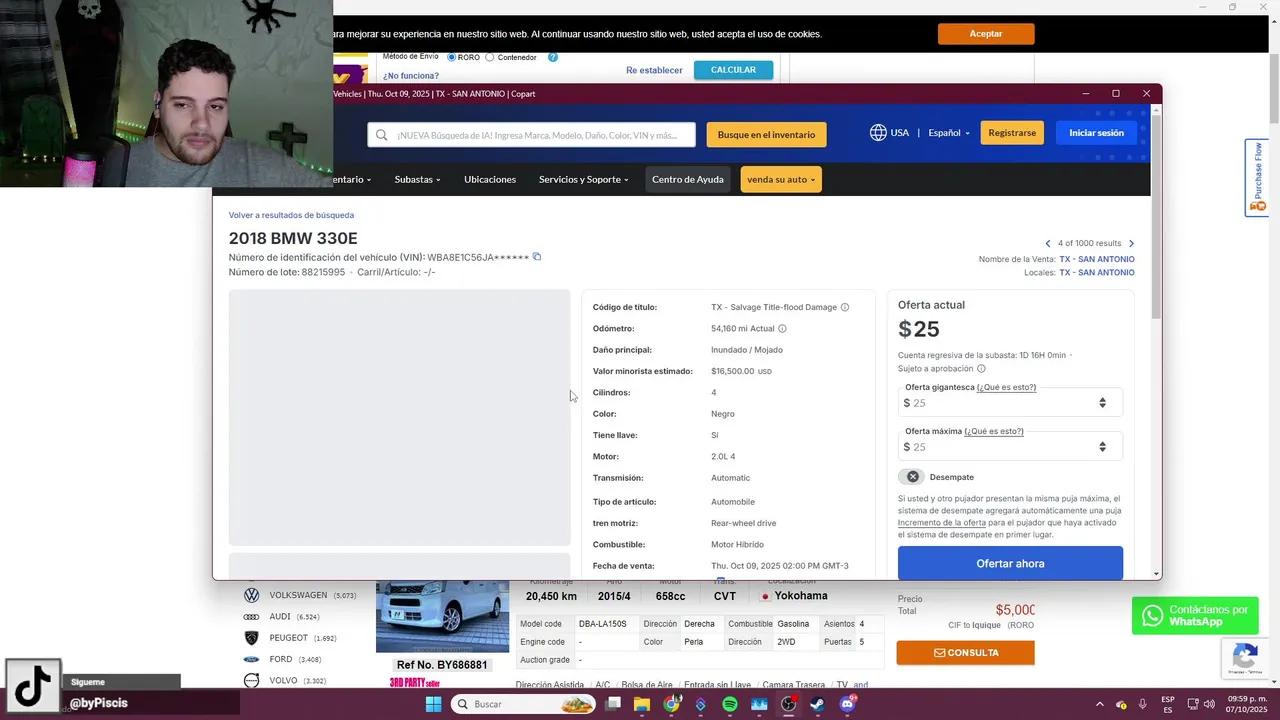Screen dimensions: 1280x720
Task: Open Task View on the taskbar
Action: (x=613, y=704)
